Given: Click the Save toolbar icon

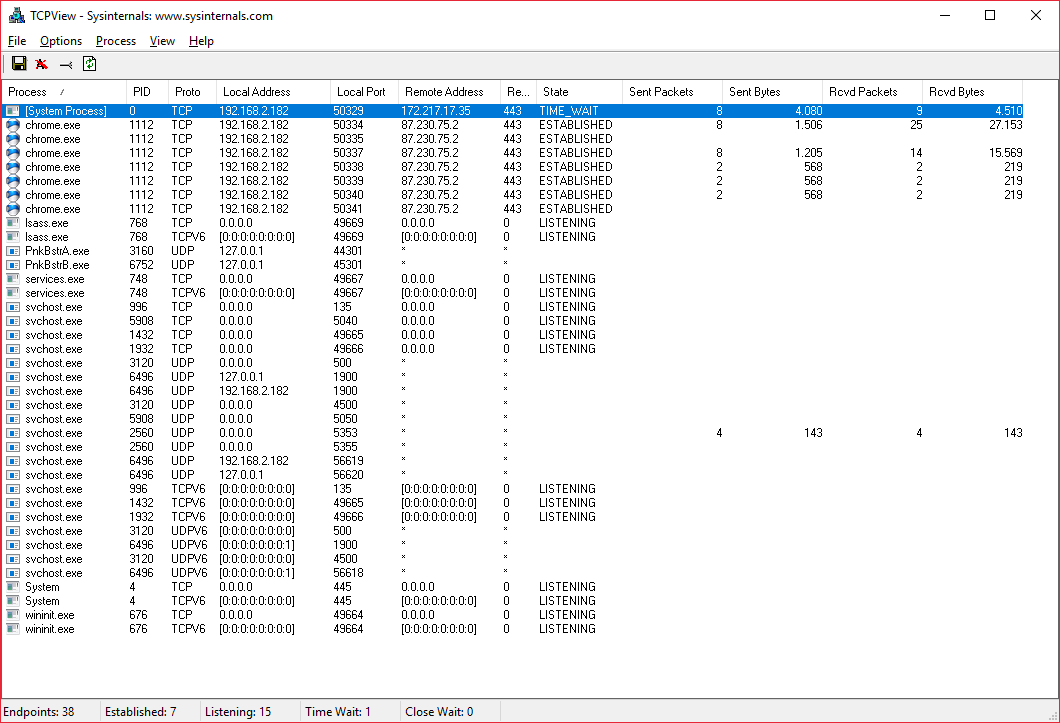Looking at the screenshot, I should pos(19,64).
